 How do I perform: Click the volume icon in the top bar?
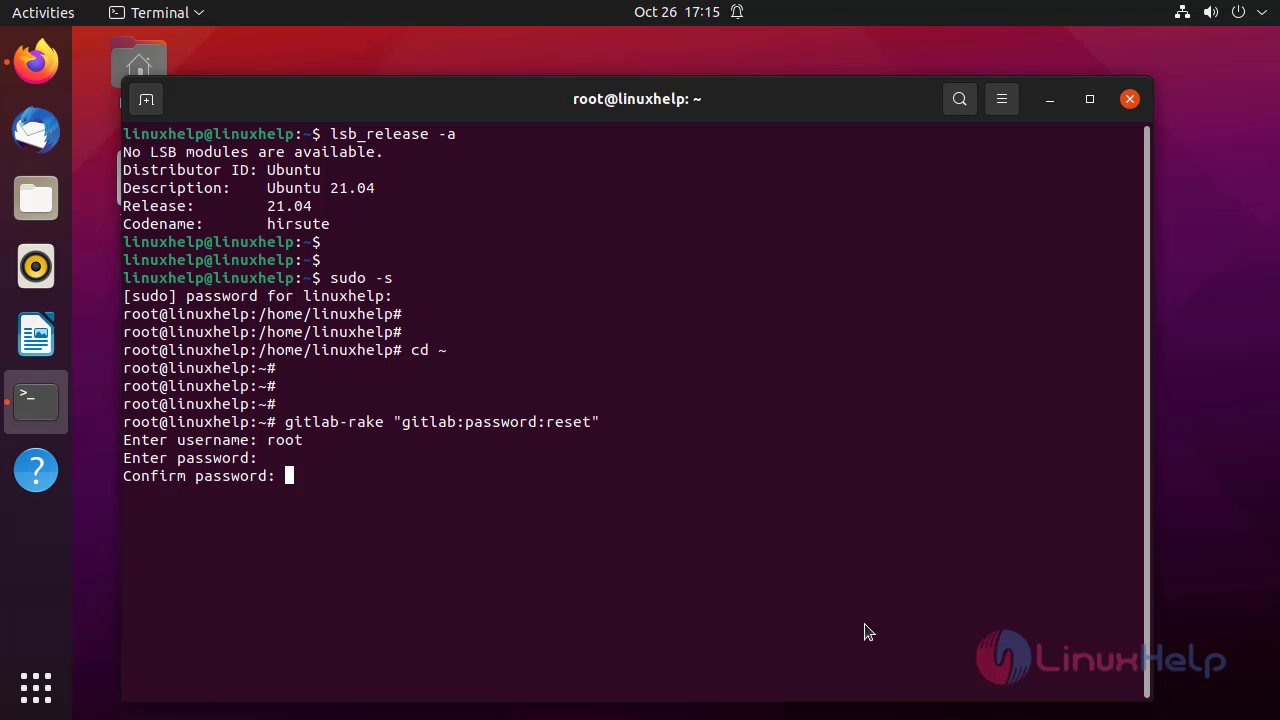tap(1211, 13)
